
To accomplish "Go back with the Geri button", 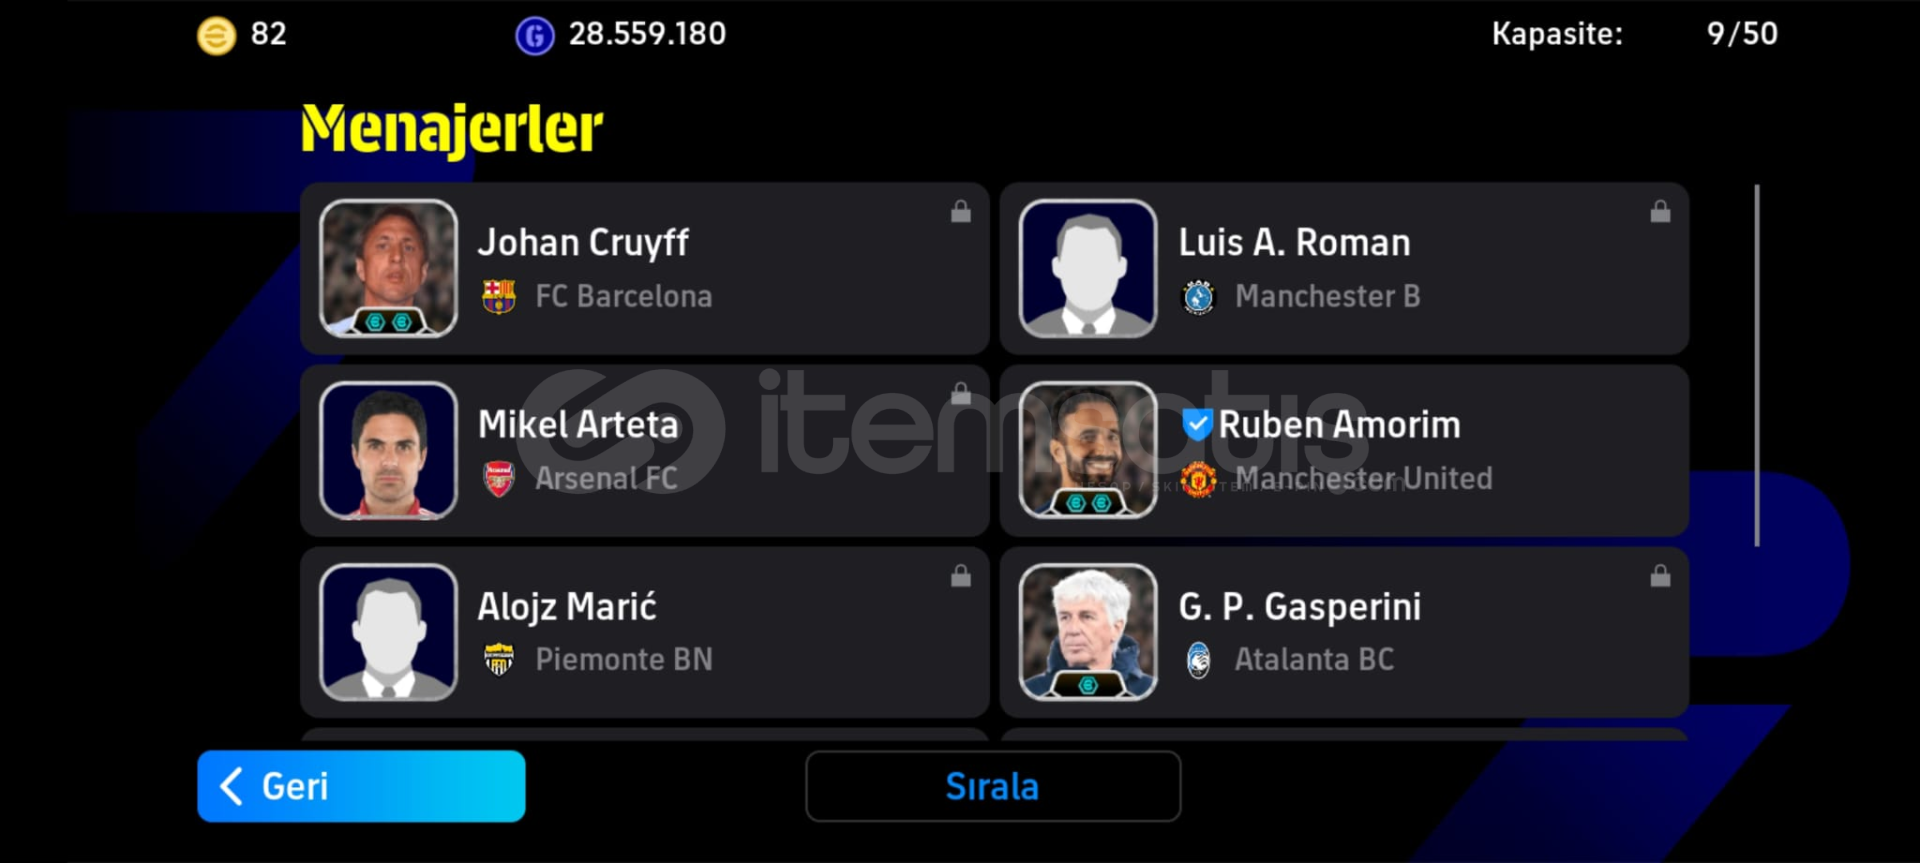I will [x=361, y=787].
